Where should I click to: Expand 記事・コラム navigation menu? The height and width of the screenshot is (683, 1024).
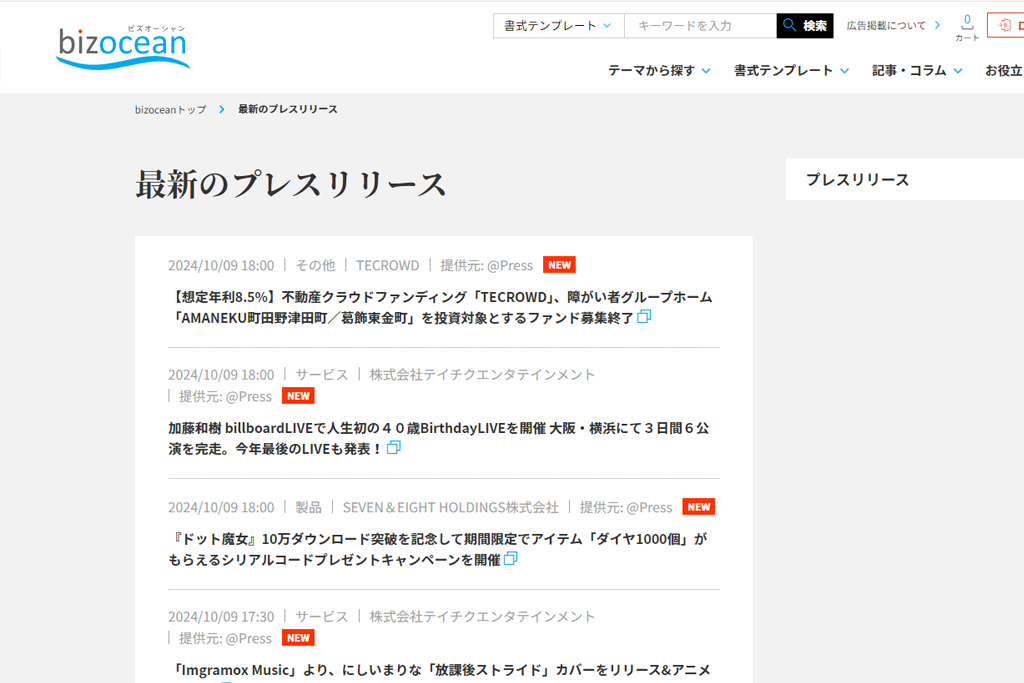click(917, 71)
